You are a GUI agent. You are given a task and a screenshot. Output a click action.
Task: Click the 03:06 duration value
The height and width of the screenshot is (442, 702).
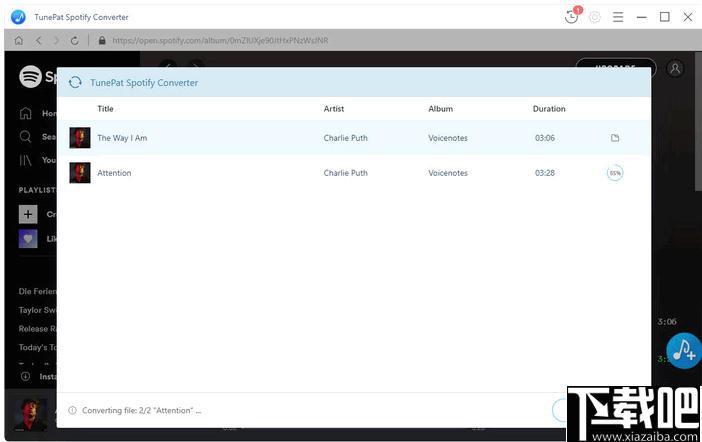pos(545,138)
